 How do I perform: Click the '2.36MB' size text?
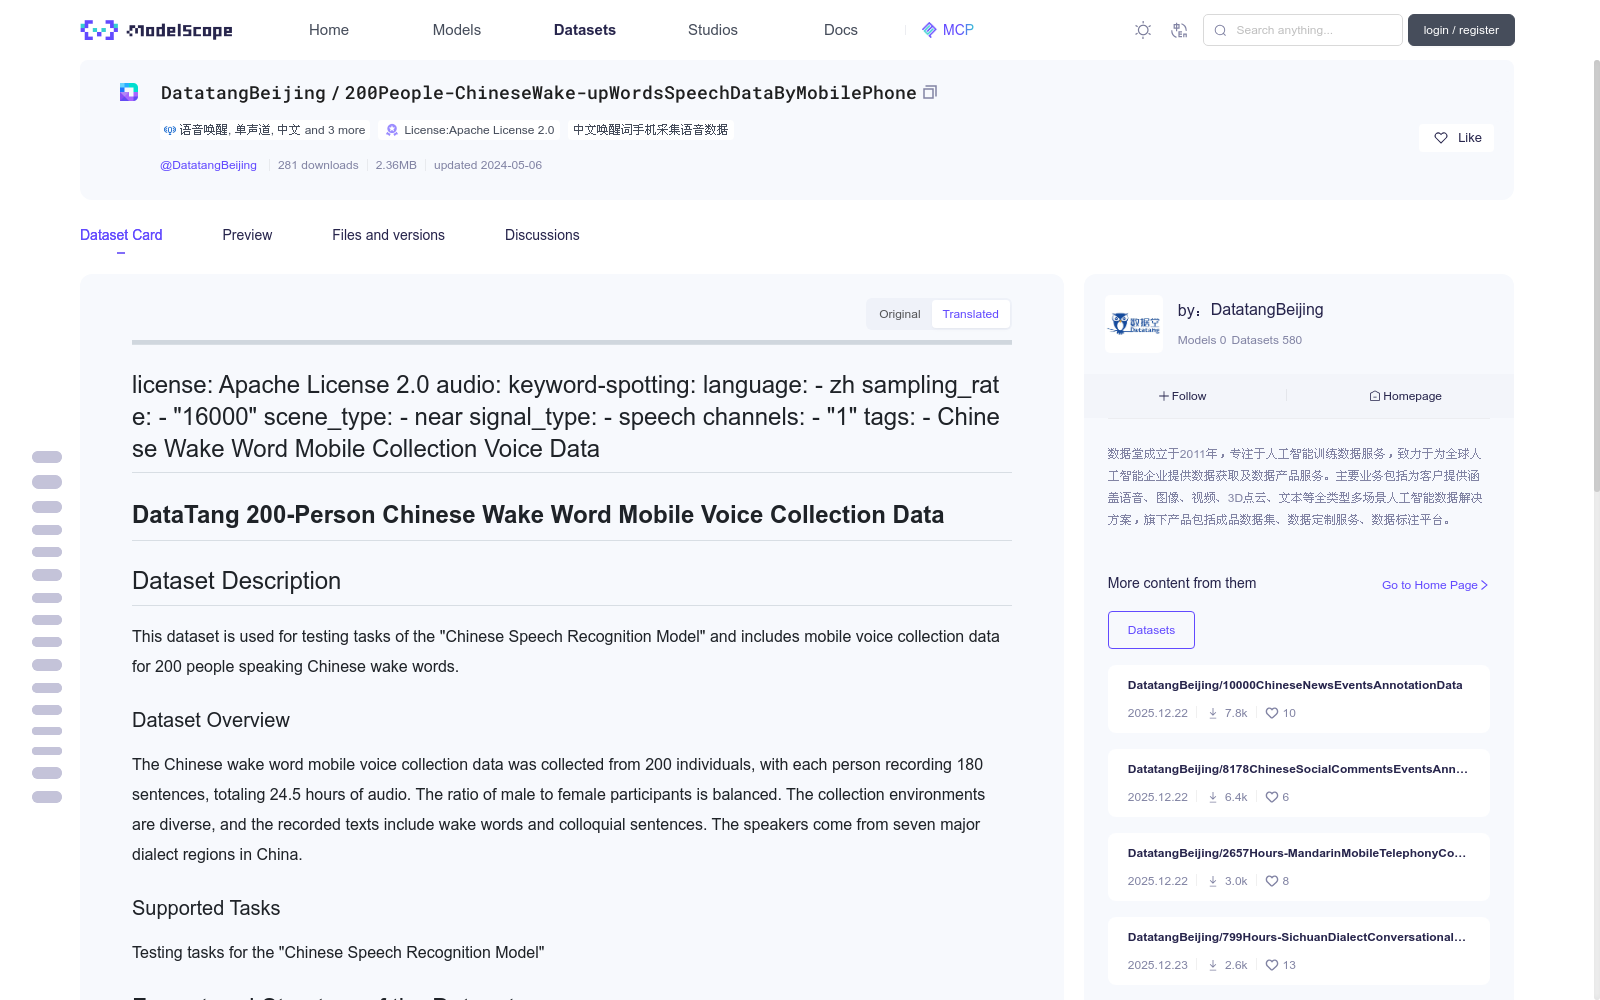point(396,165)
